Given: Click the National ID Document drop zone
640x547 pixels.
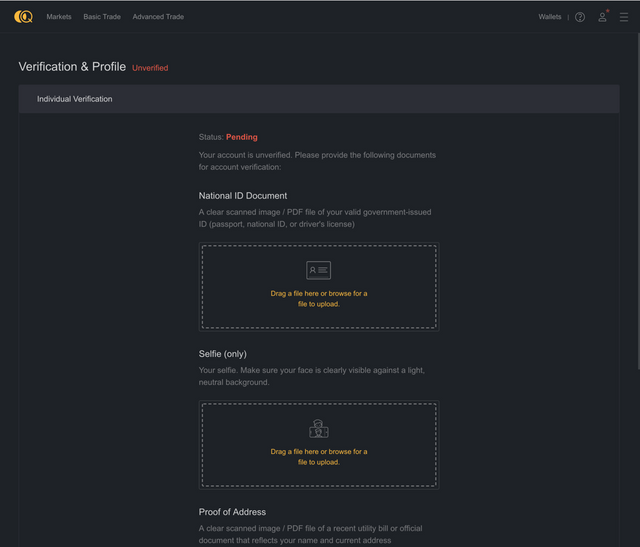Looking at the screenshot, I should coord(319,287).
